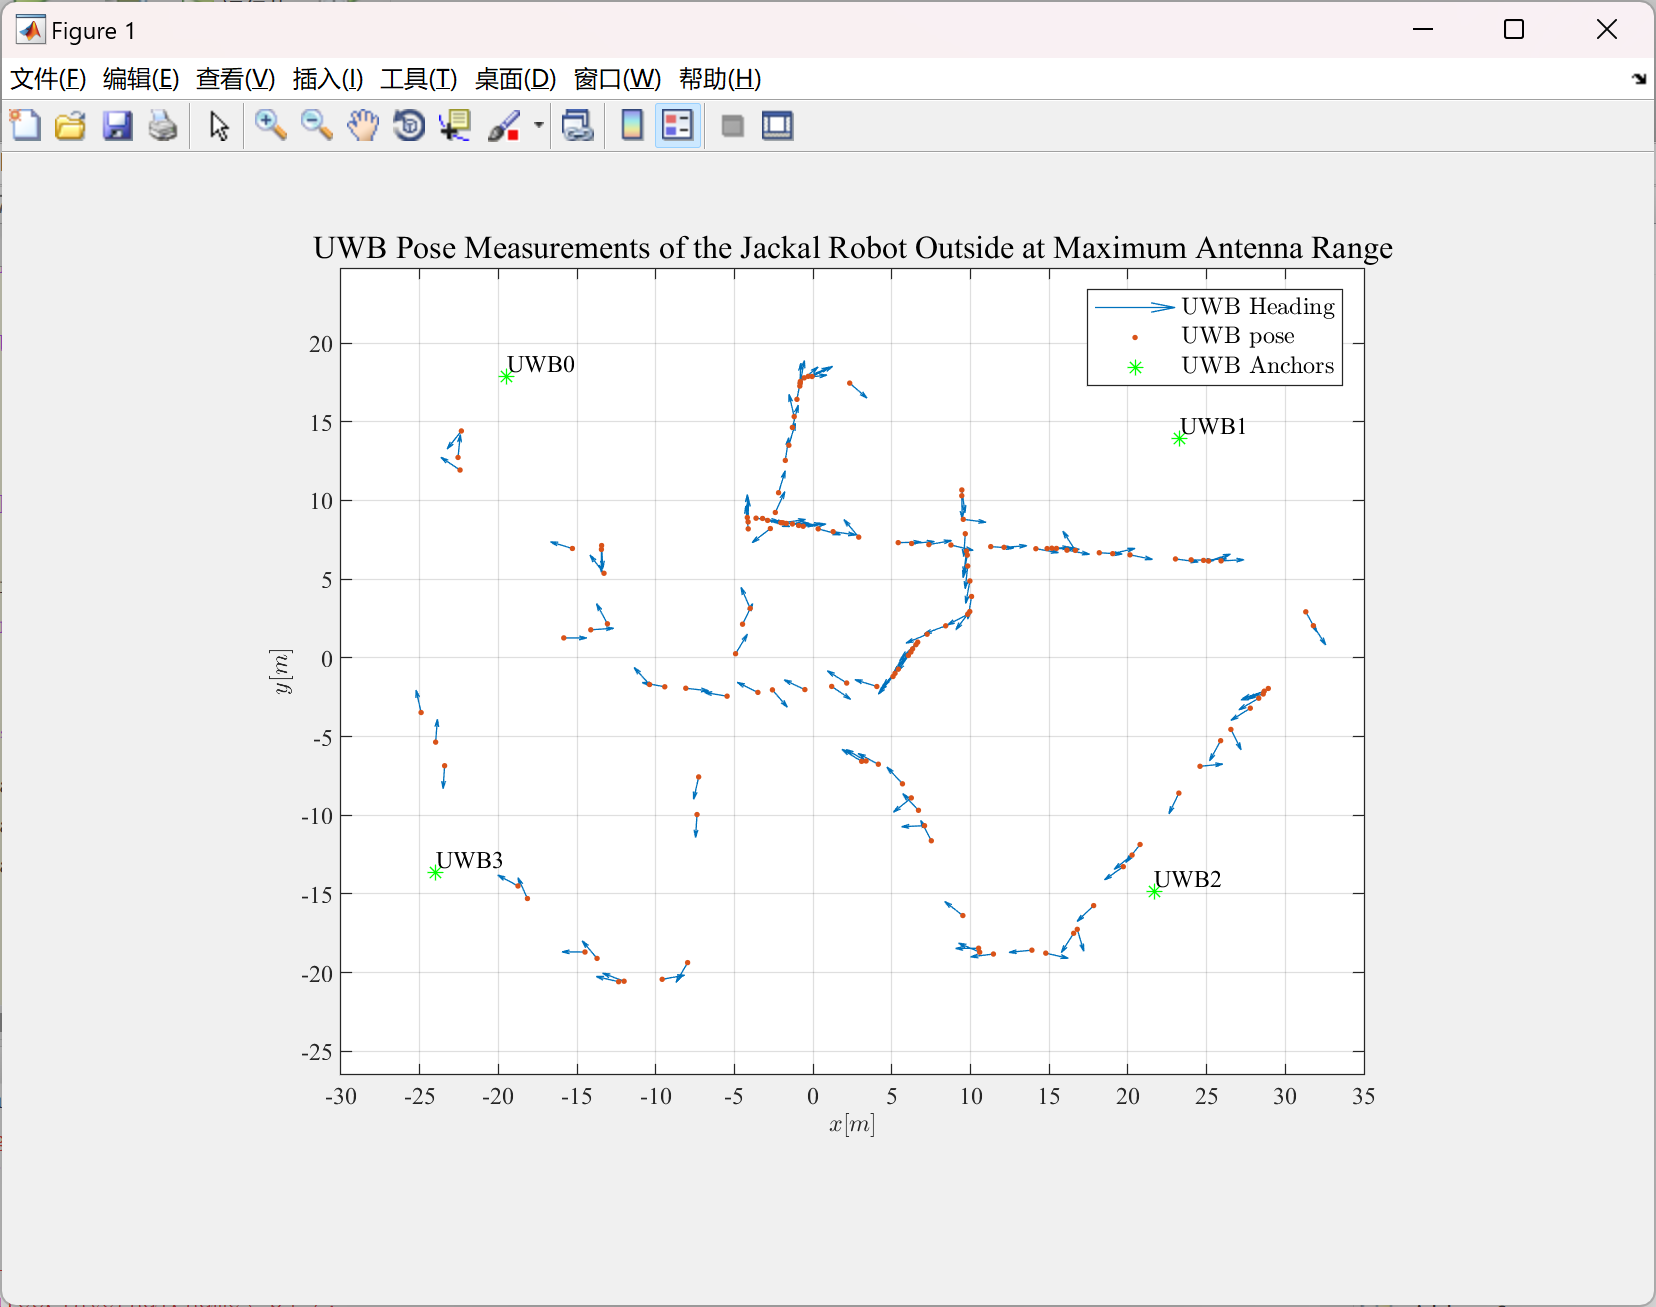The width and height of the screenshot is (1656, 1307).
Task: Click the green UWB3 anchor marker
Action: [x=435, y=873]
